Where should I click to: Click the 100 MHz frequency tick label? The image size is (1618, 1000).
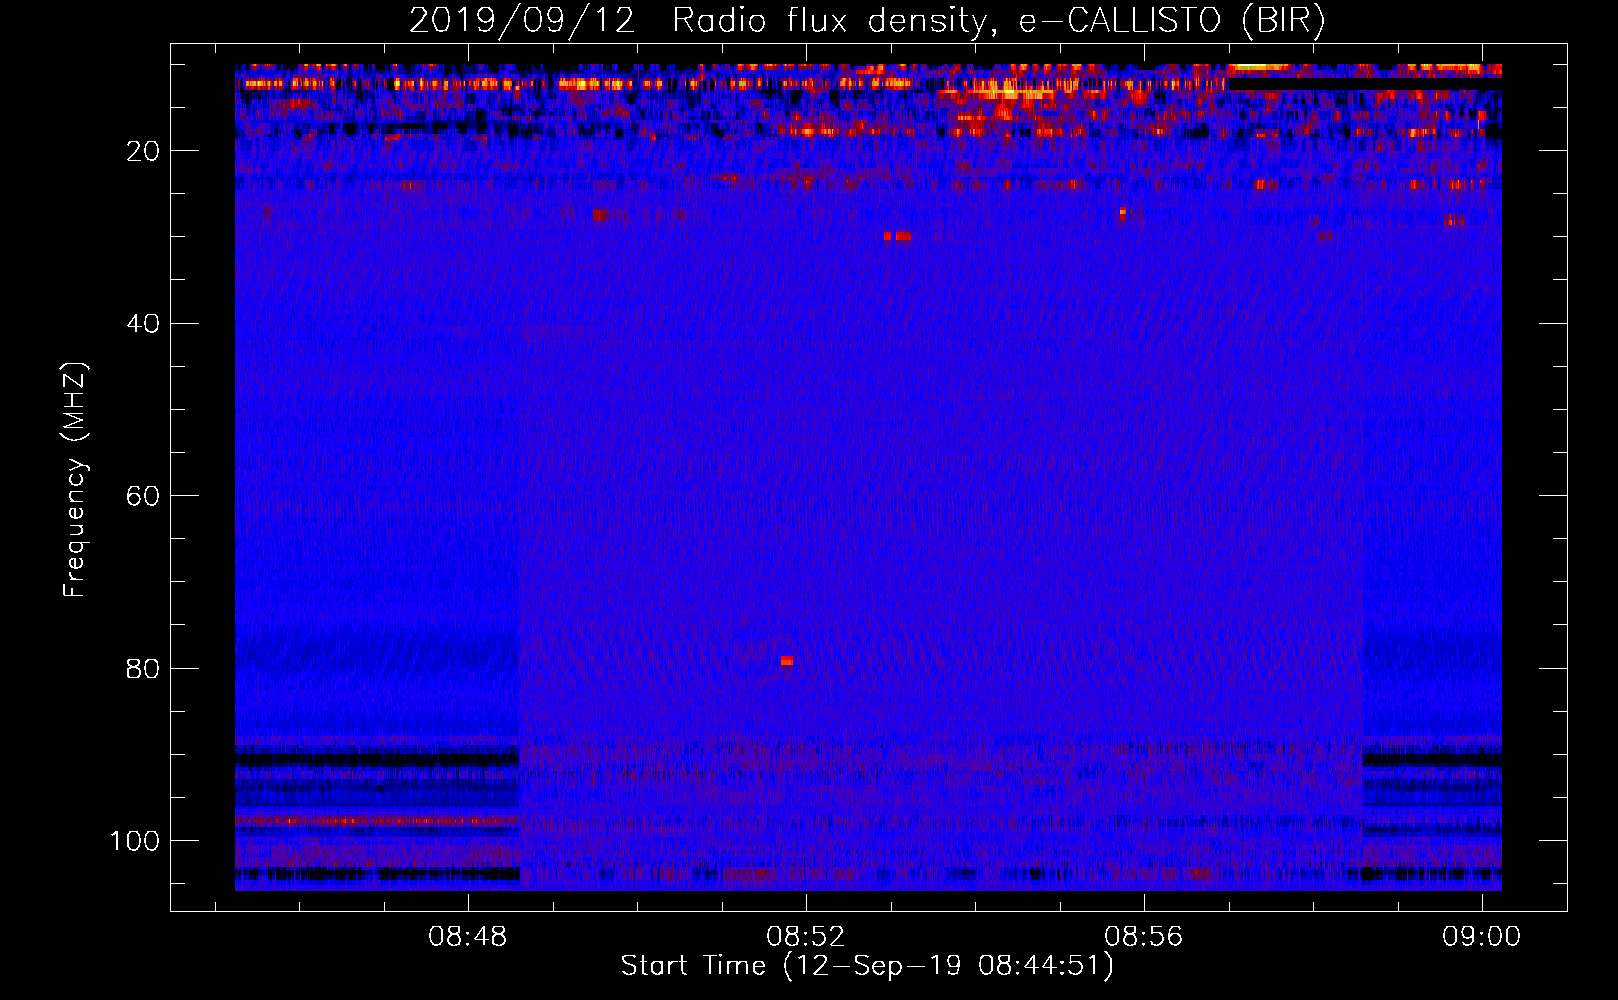(135, 841)
